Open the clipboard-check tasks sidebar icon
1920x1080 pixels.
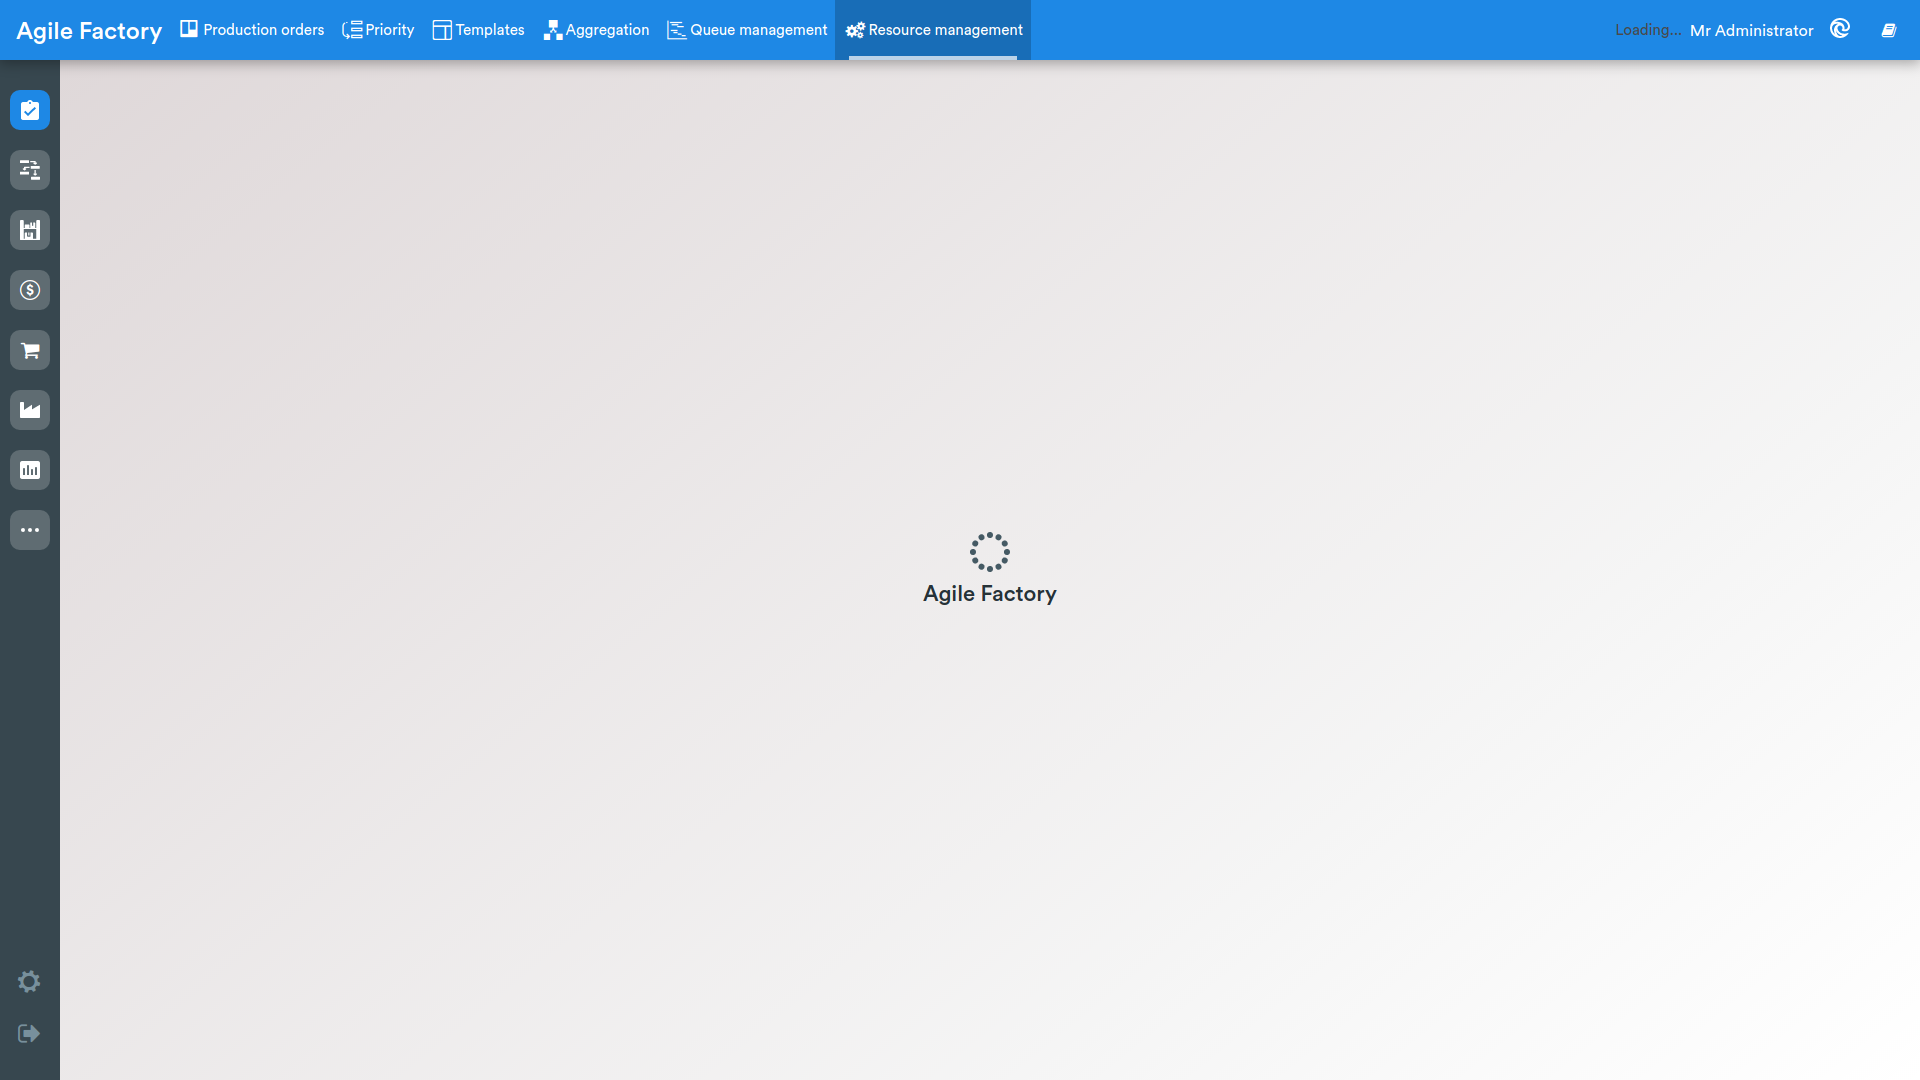(x=30, y=110)
